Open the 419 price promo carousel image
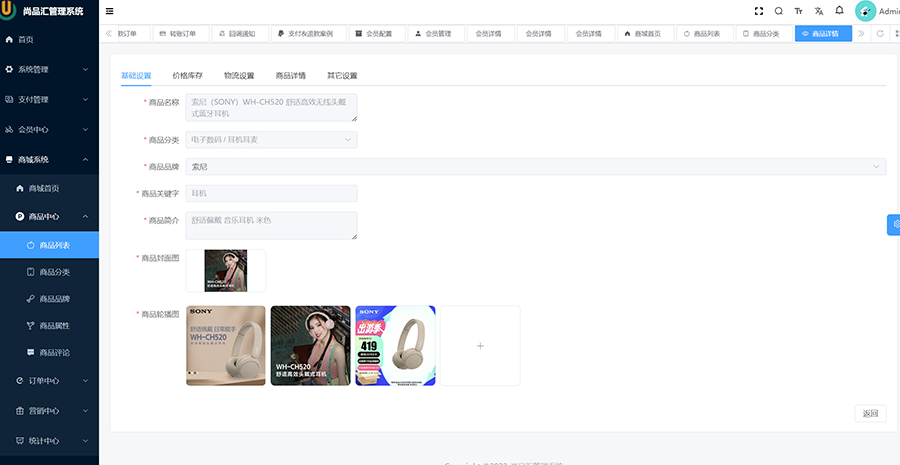The height and width of the screenshot is (465, 900). (395, 346)
